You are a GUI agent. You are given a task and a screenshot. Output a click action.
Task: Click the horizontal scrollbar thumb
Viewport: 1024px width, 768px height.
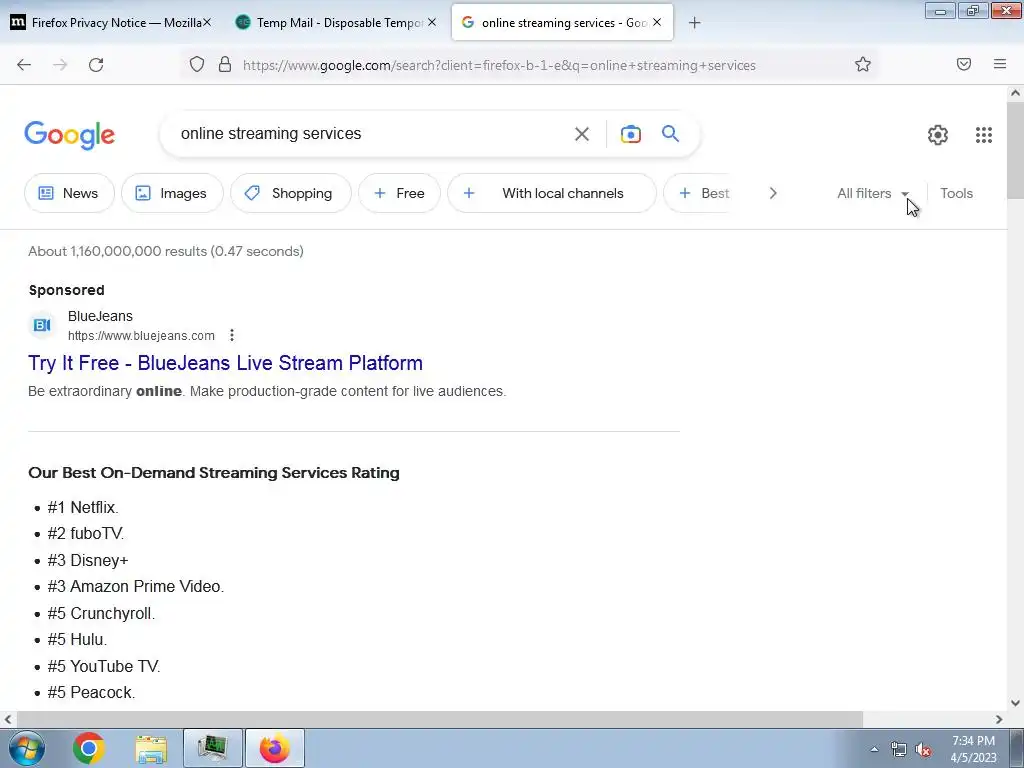tap(439, 719)
